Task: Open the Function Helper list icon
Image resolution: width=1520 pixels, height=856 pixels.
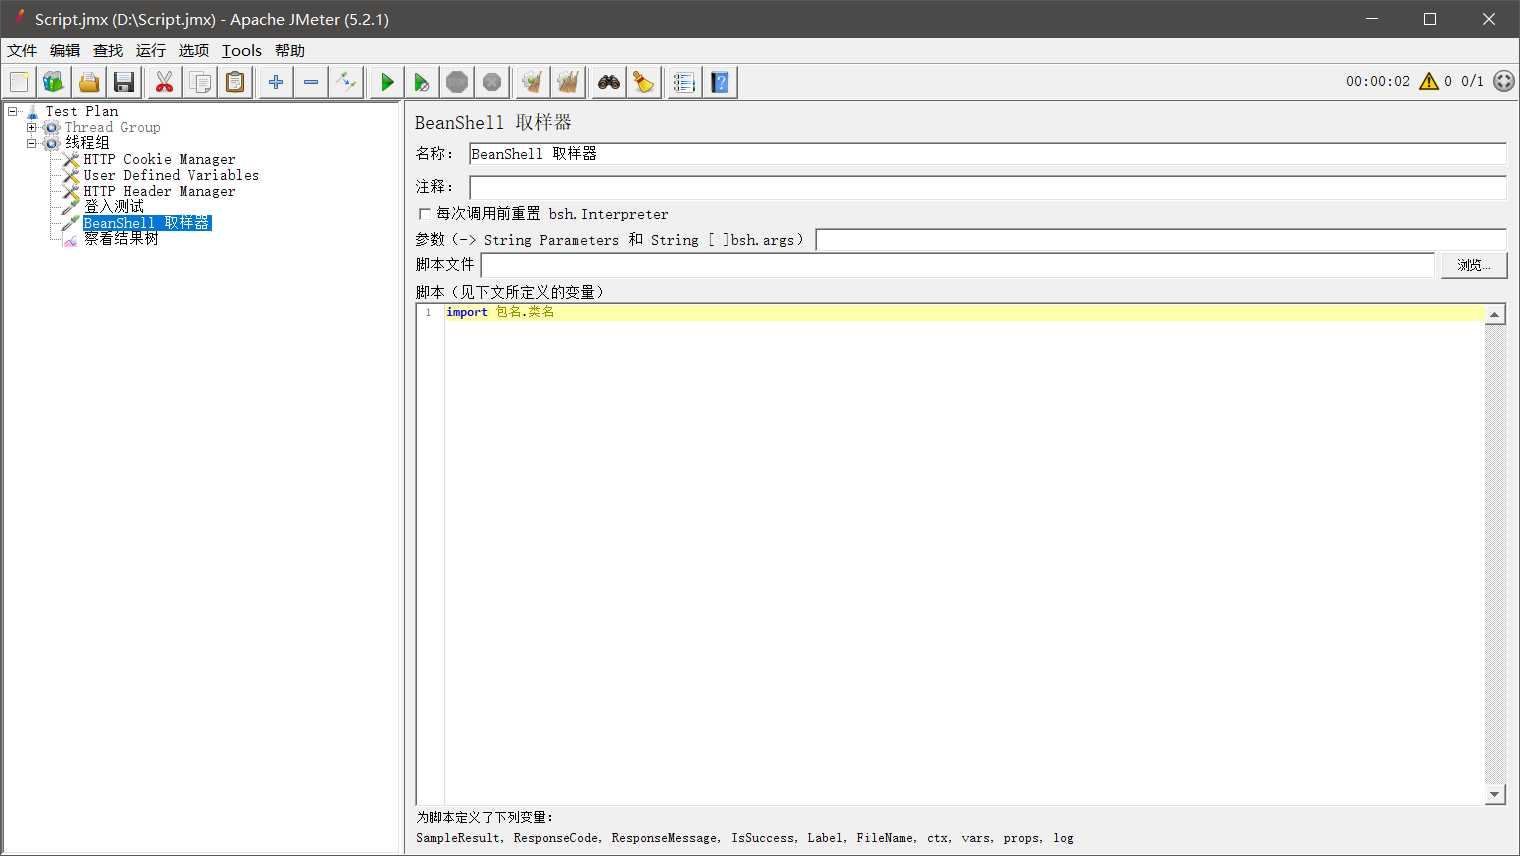Action: [684, 82]
